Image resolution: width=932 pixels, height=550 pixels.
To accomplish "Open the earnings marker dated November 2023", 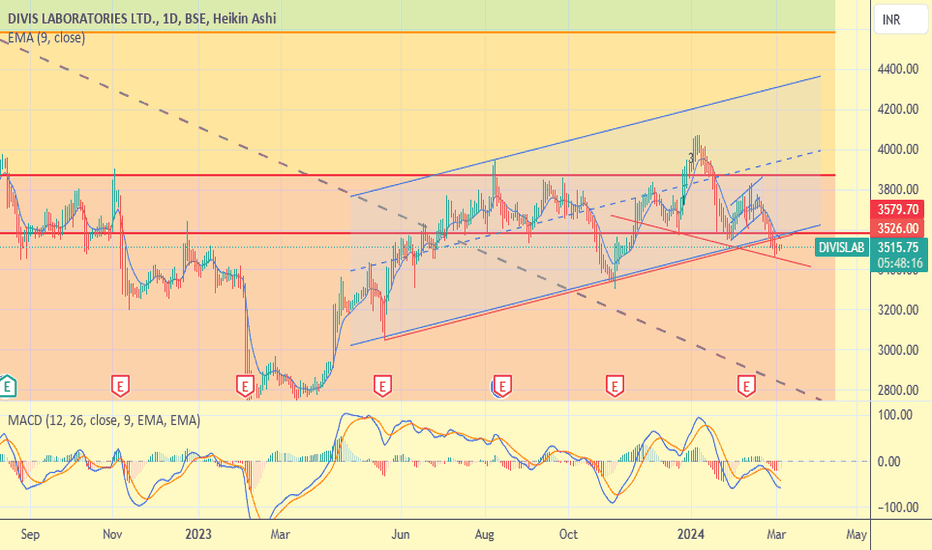I will tap(615, 386).
